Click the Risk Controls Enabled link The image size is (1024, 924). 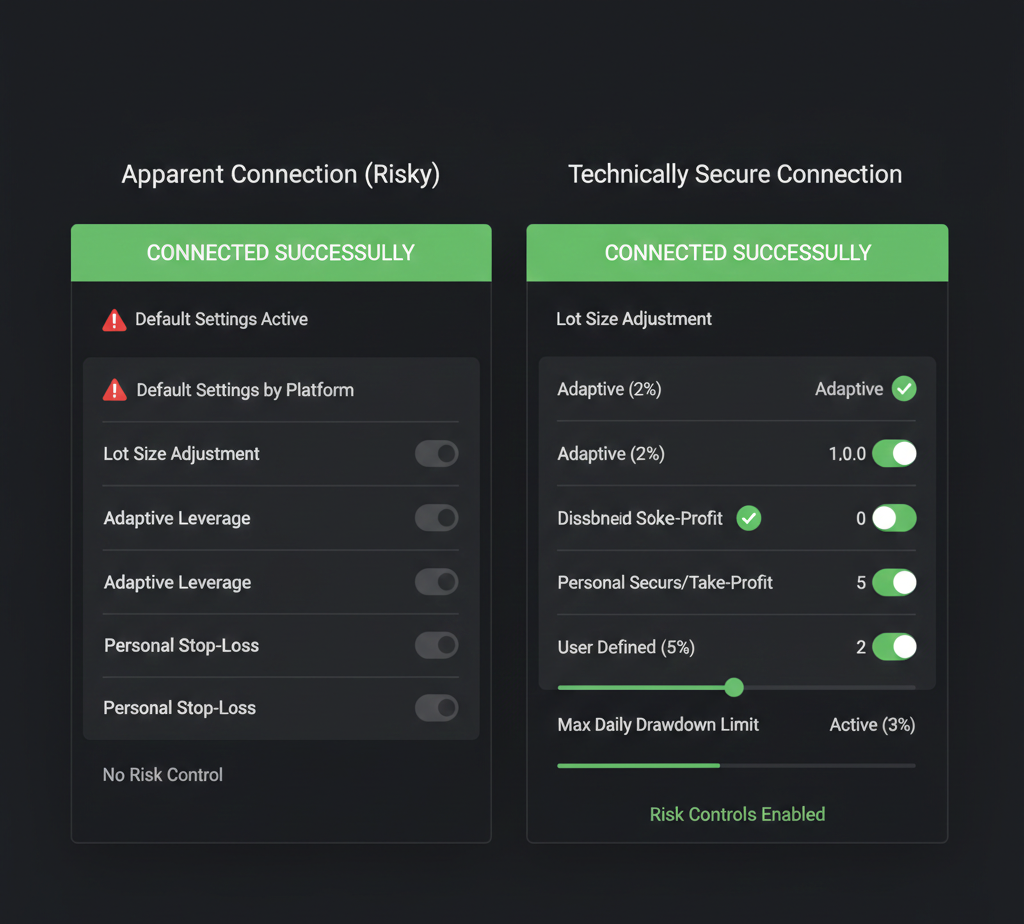point(737,814)
